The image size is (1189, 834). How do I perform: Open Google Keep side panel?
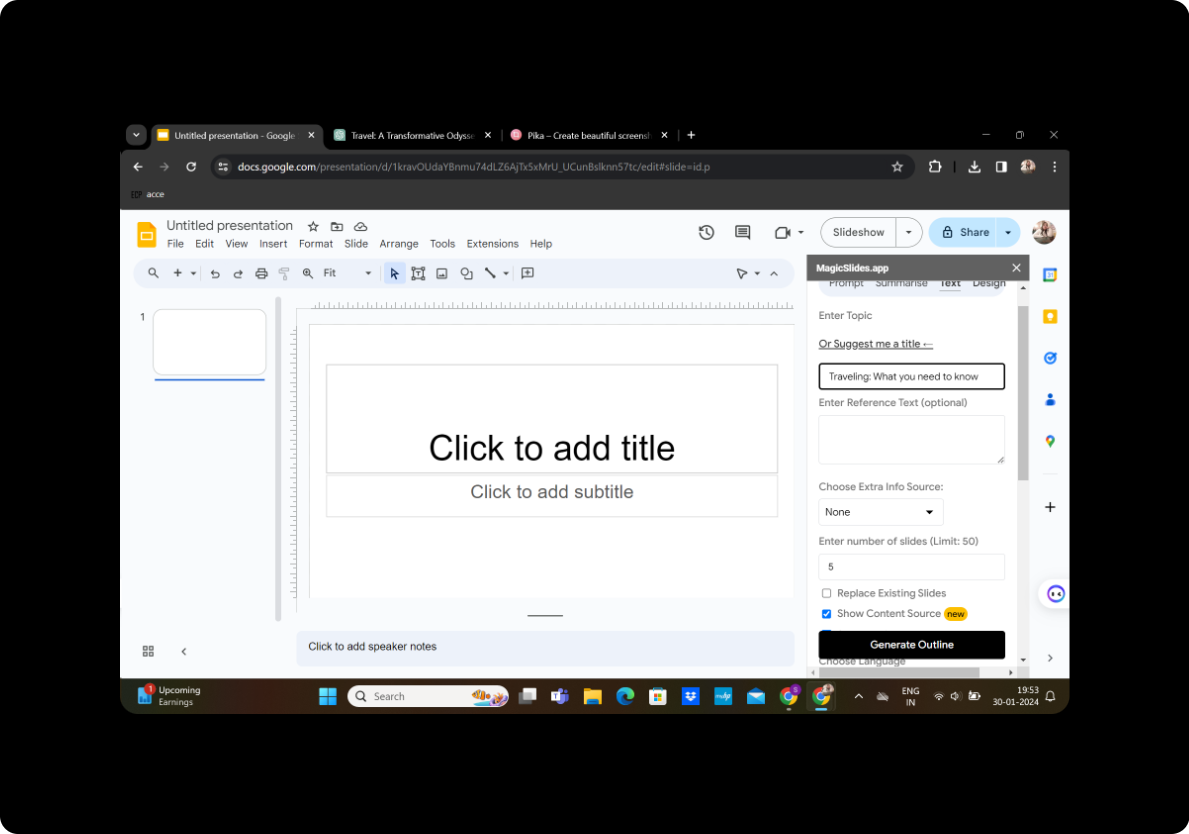pyautogui.click(x=1050, y=316)
